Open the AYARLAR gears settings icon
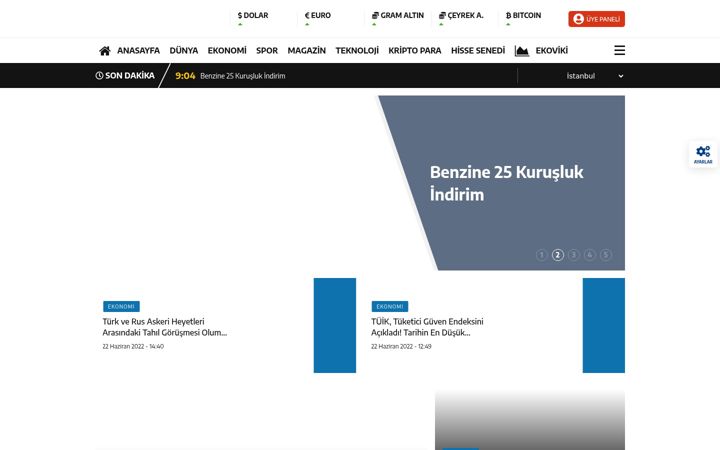Image resolution: width=720 pixels, height=450 pixels. [703, 154]
